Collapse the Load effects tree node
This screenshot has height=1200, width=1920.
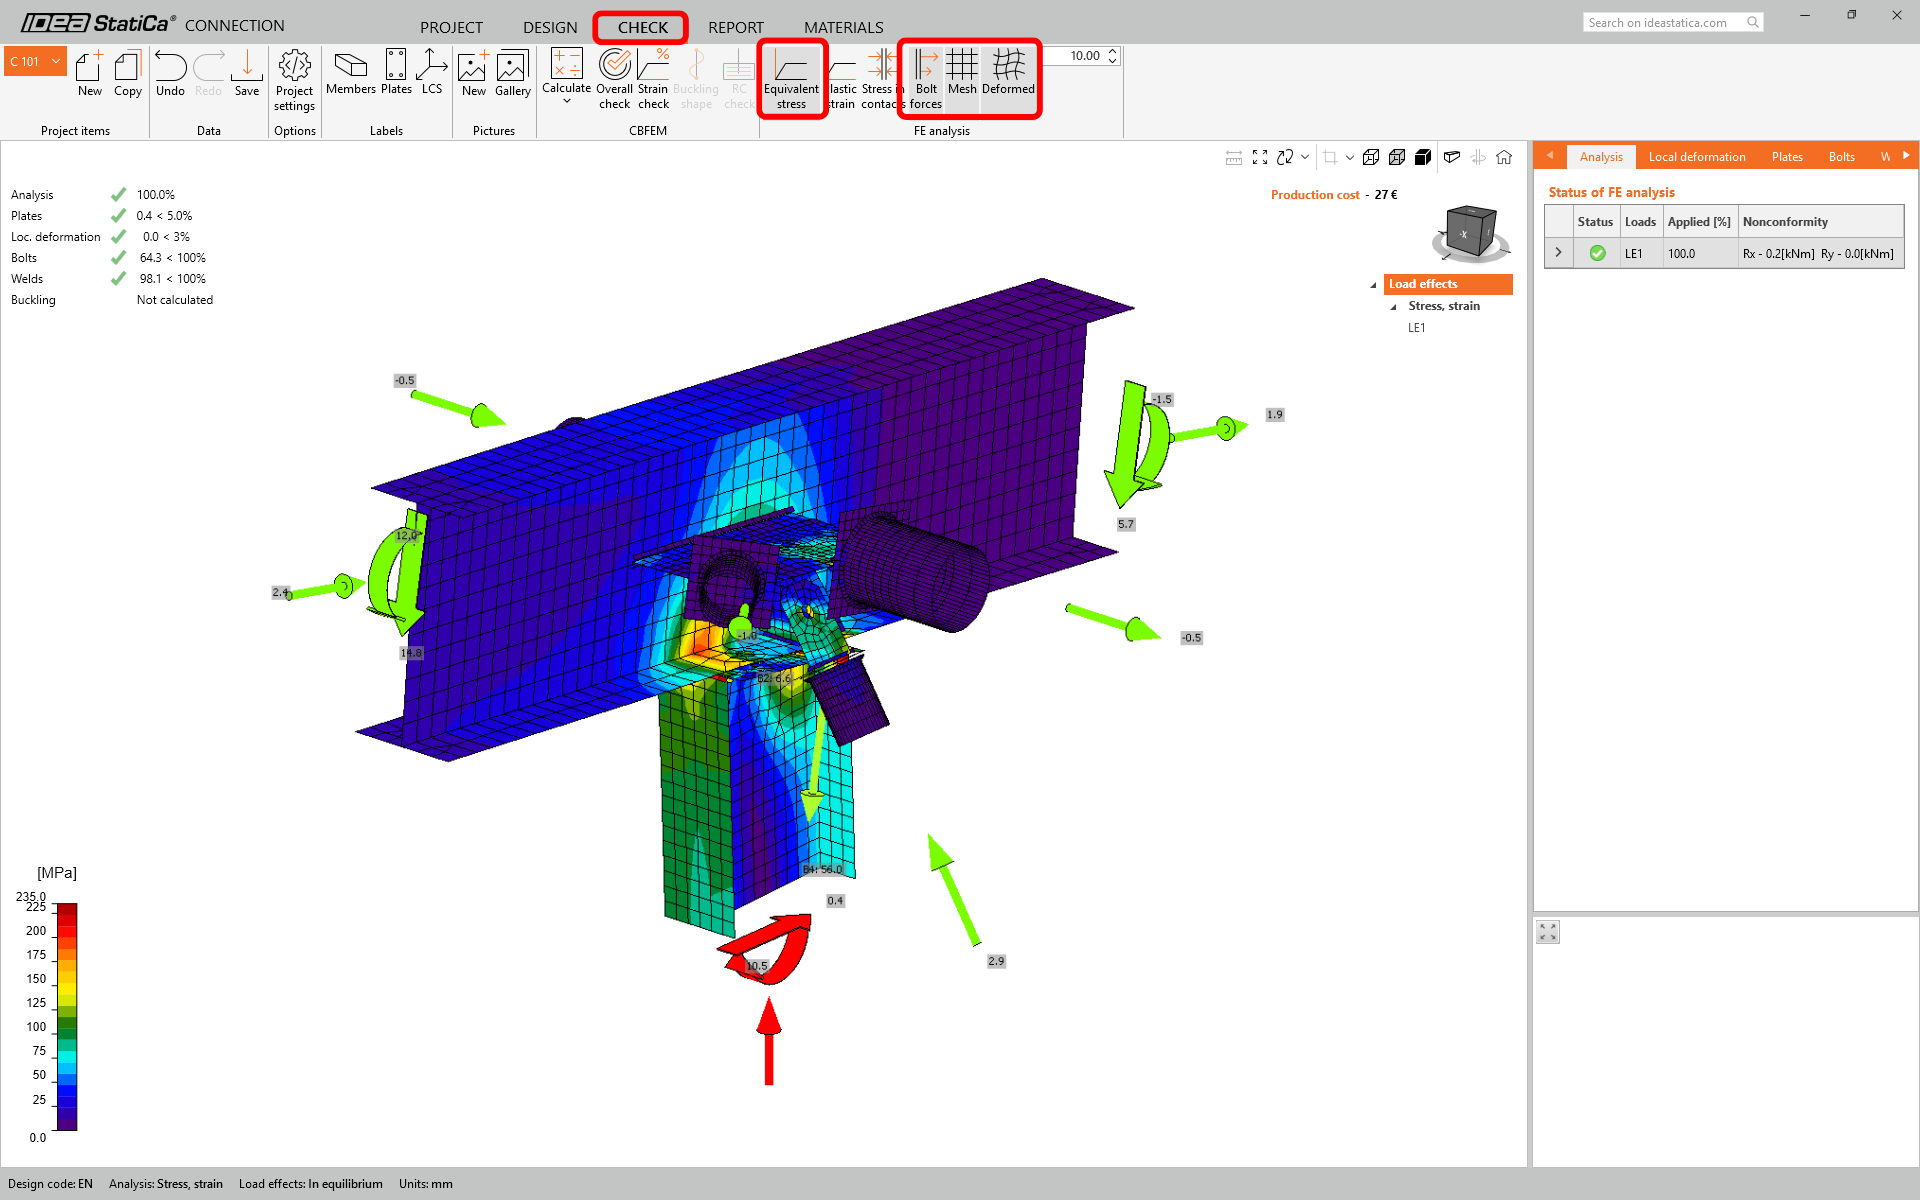[x=1373, y=285]
